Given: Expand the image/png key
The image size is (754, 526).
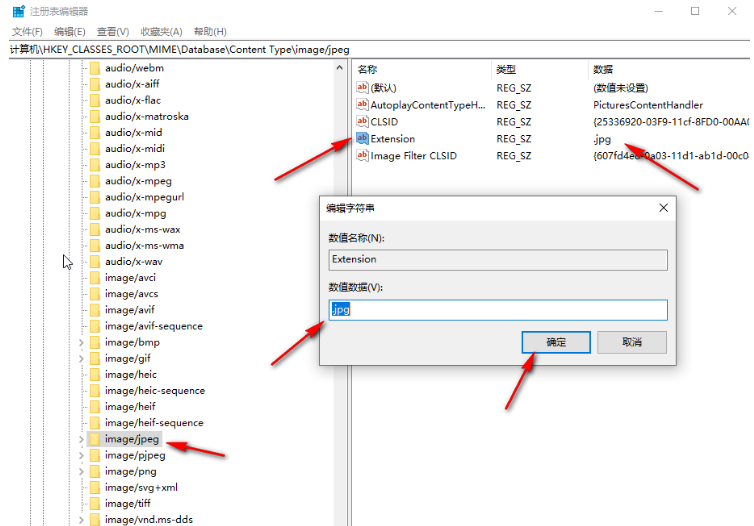Looking at the screenshot, I should tap(81, 471).
